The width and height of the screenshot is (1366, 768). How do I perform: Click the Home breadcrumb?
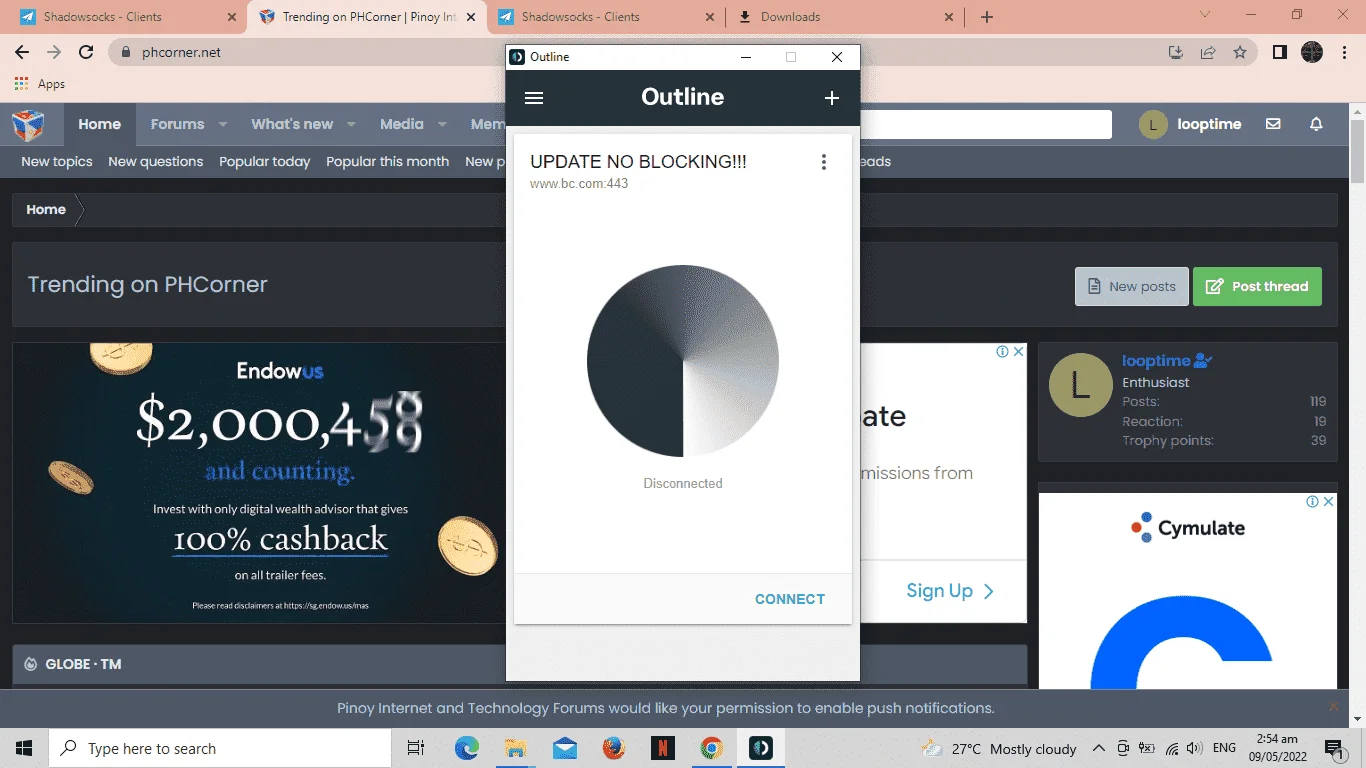coord(46,210)
